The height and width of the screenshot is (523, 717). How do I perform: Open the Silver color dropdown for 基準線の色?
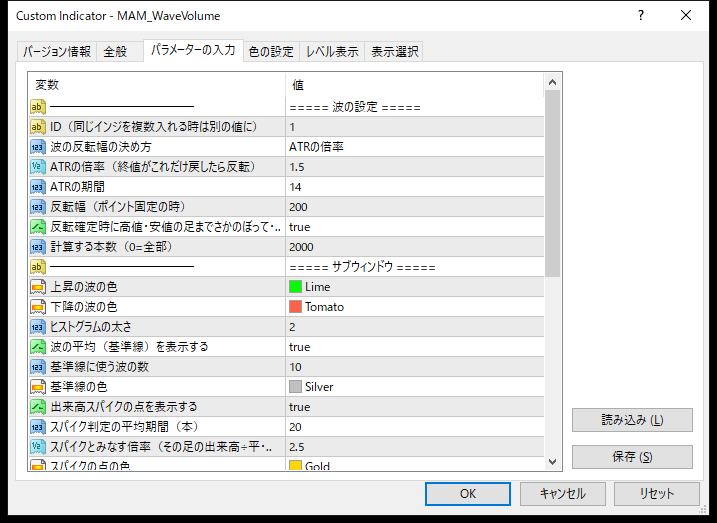click(415, 387)
